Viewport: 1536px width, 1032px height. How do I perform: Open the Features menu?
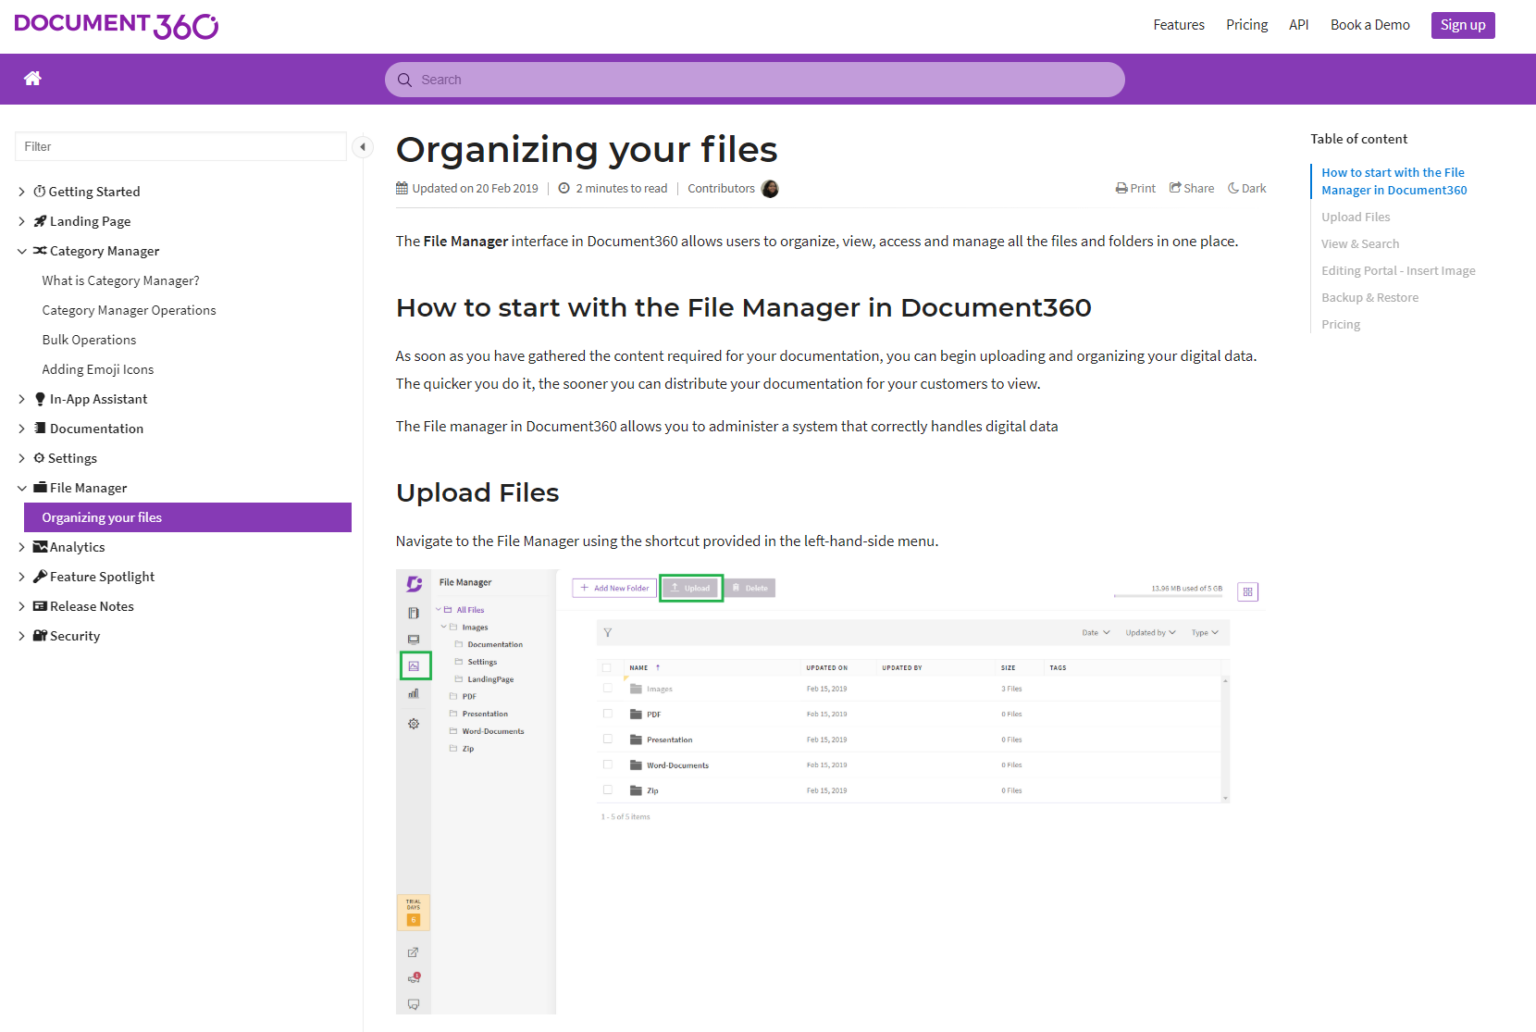(x=1178, y=24)
